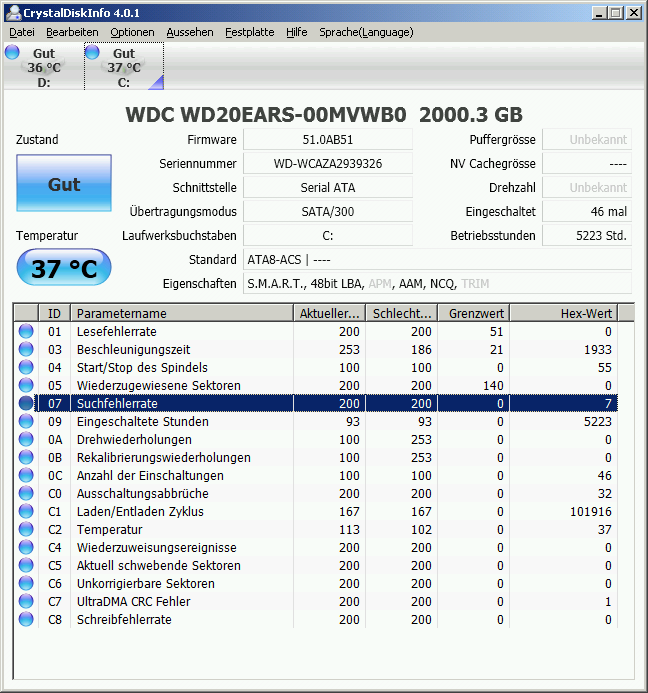Click status orb of Ausschaltungsabbrüche row
The width and height of the screenshot is (648, 693).
pyautogui.click(x=26, y=493)
